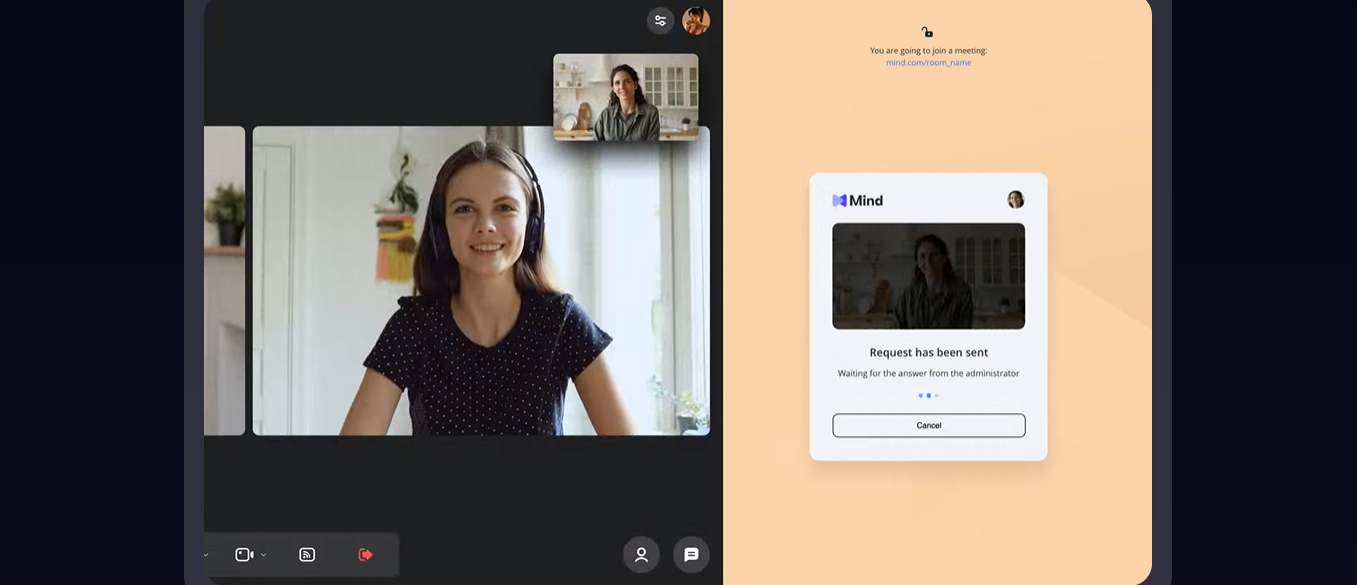Click the user avatar in the Mind dialog
1357x585 pixels.
click(1015, 200)
